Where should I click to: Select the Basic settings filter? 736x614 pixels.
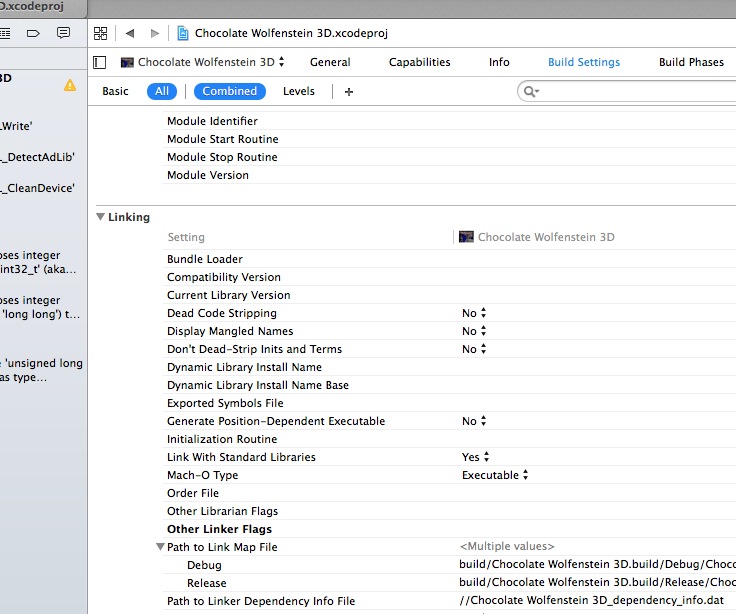click(x=115, y=91)
